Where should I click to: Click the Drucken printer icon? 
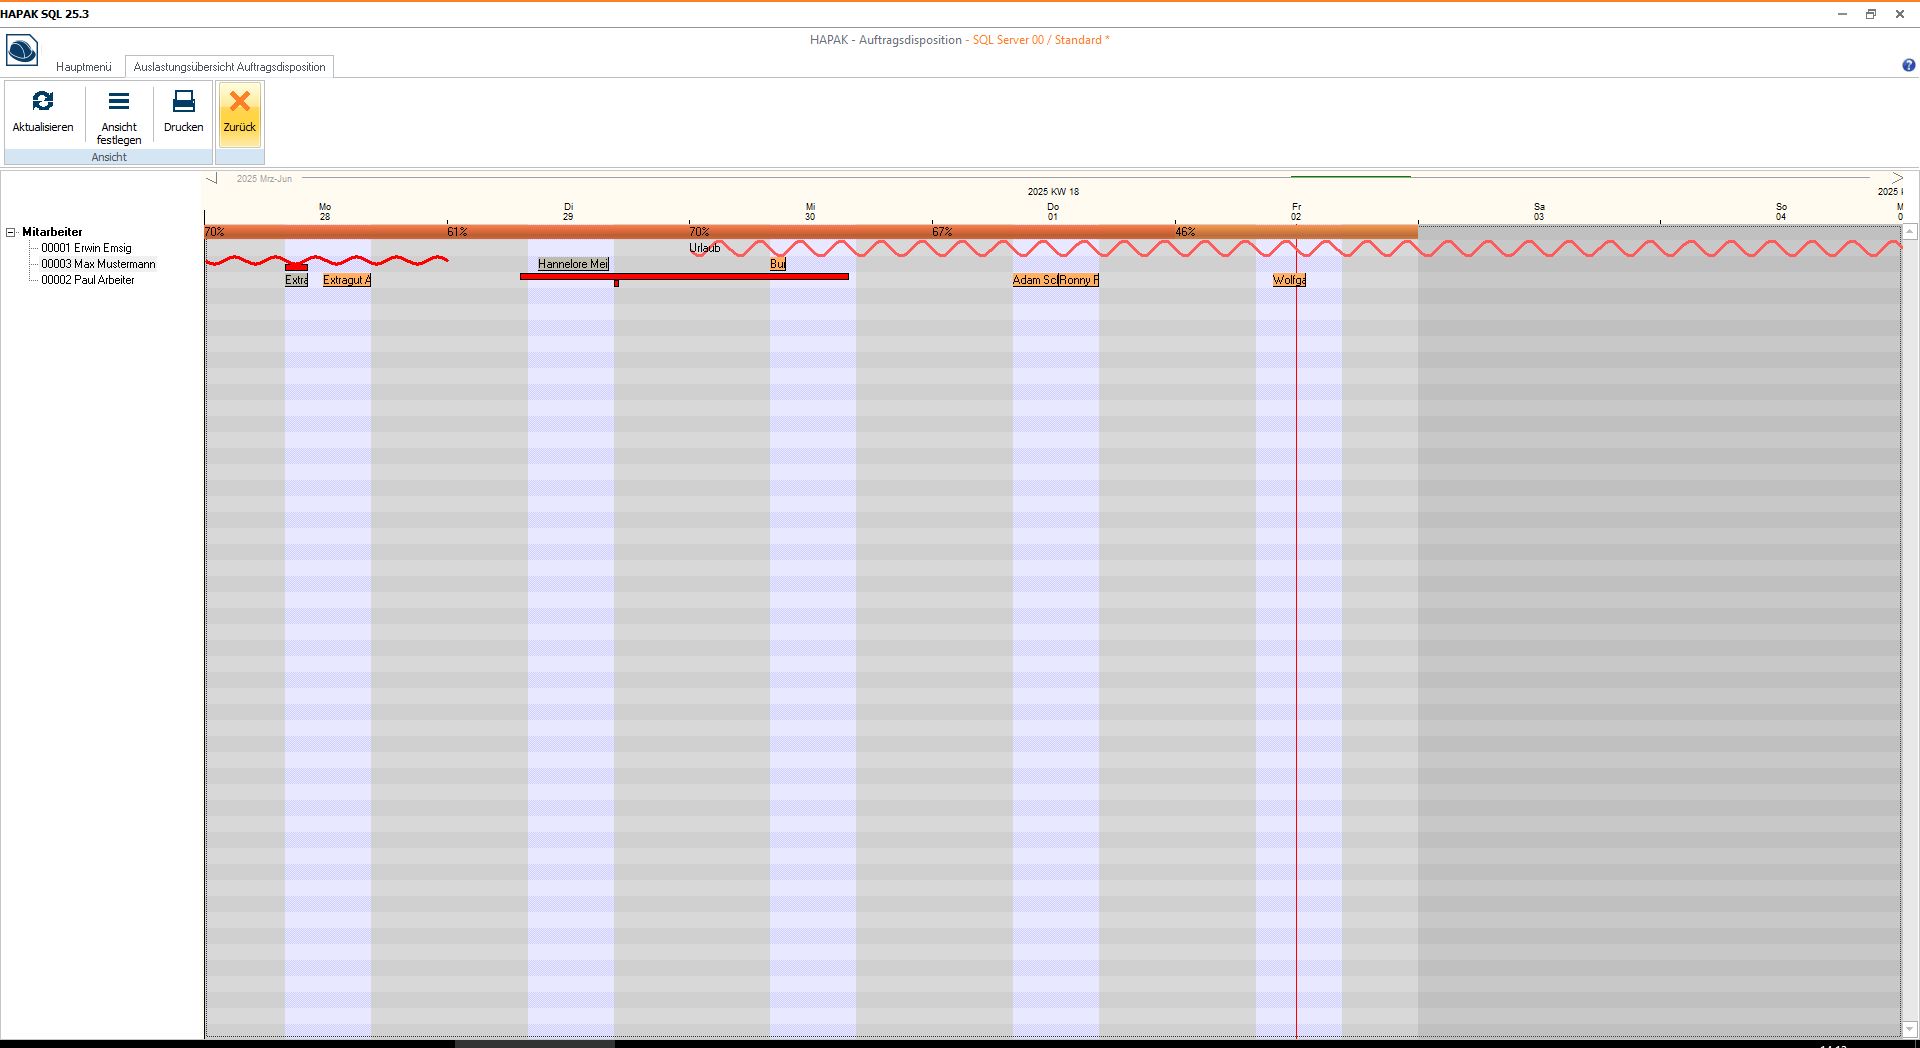click(183, 102)
